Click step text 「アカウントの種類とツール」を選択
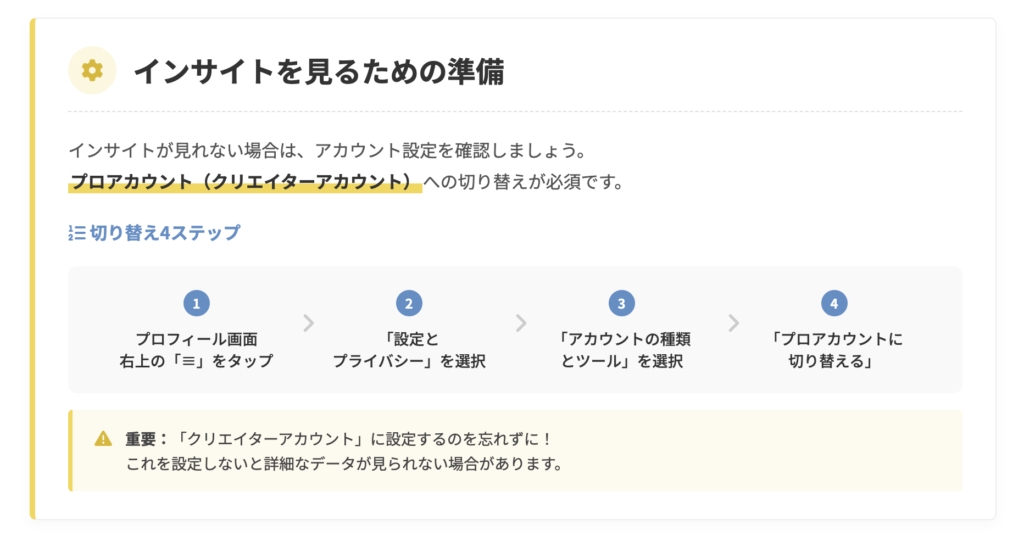 pyautogui.click(x=621, y=350)
